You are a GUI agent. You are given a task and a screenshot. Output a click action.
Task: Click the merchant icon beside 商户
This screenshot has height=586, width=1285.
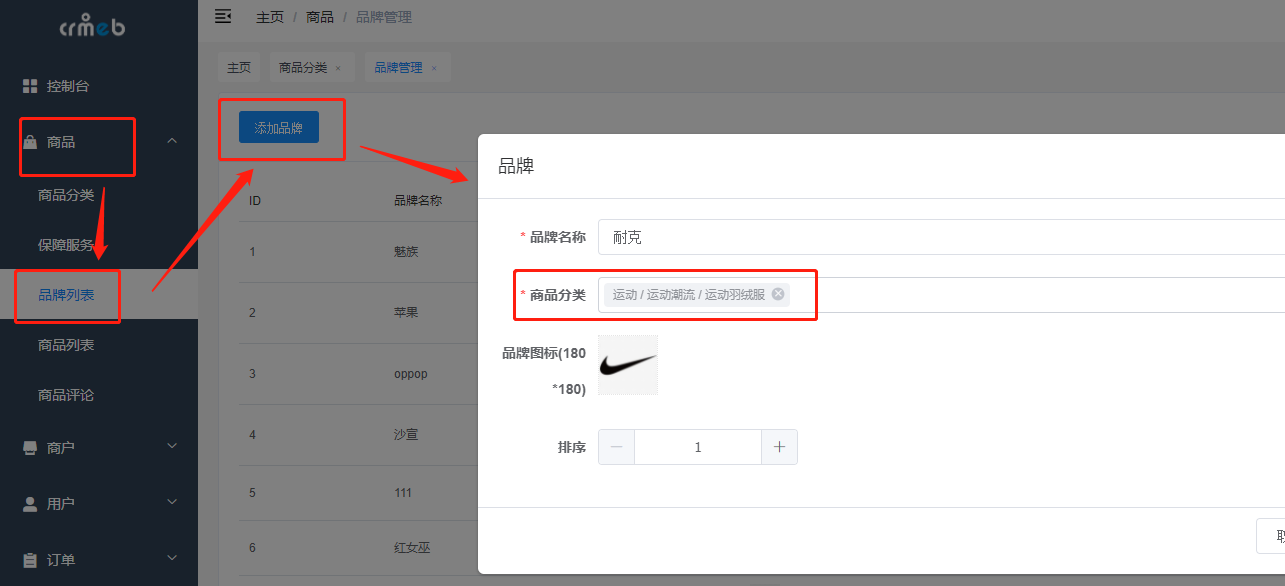click(x=29, y=447)
